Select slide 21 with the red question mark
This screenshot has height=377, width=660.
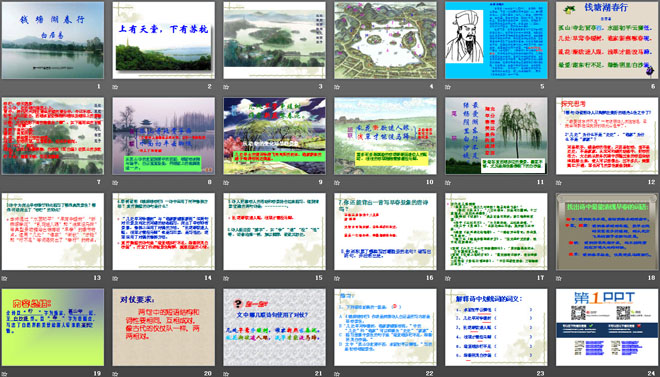point(274,327)
